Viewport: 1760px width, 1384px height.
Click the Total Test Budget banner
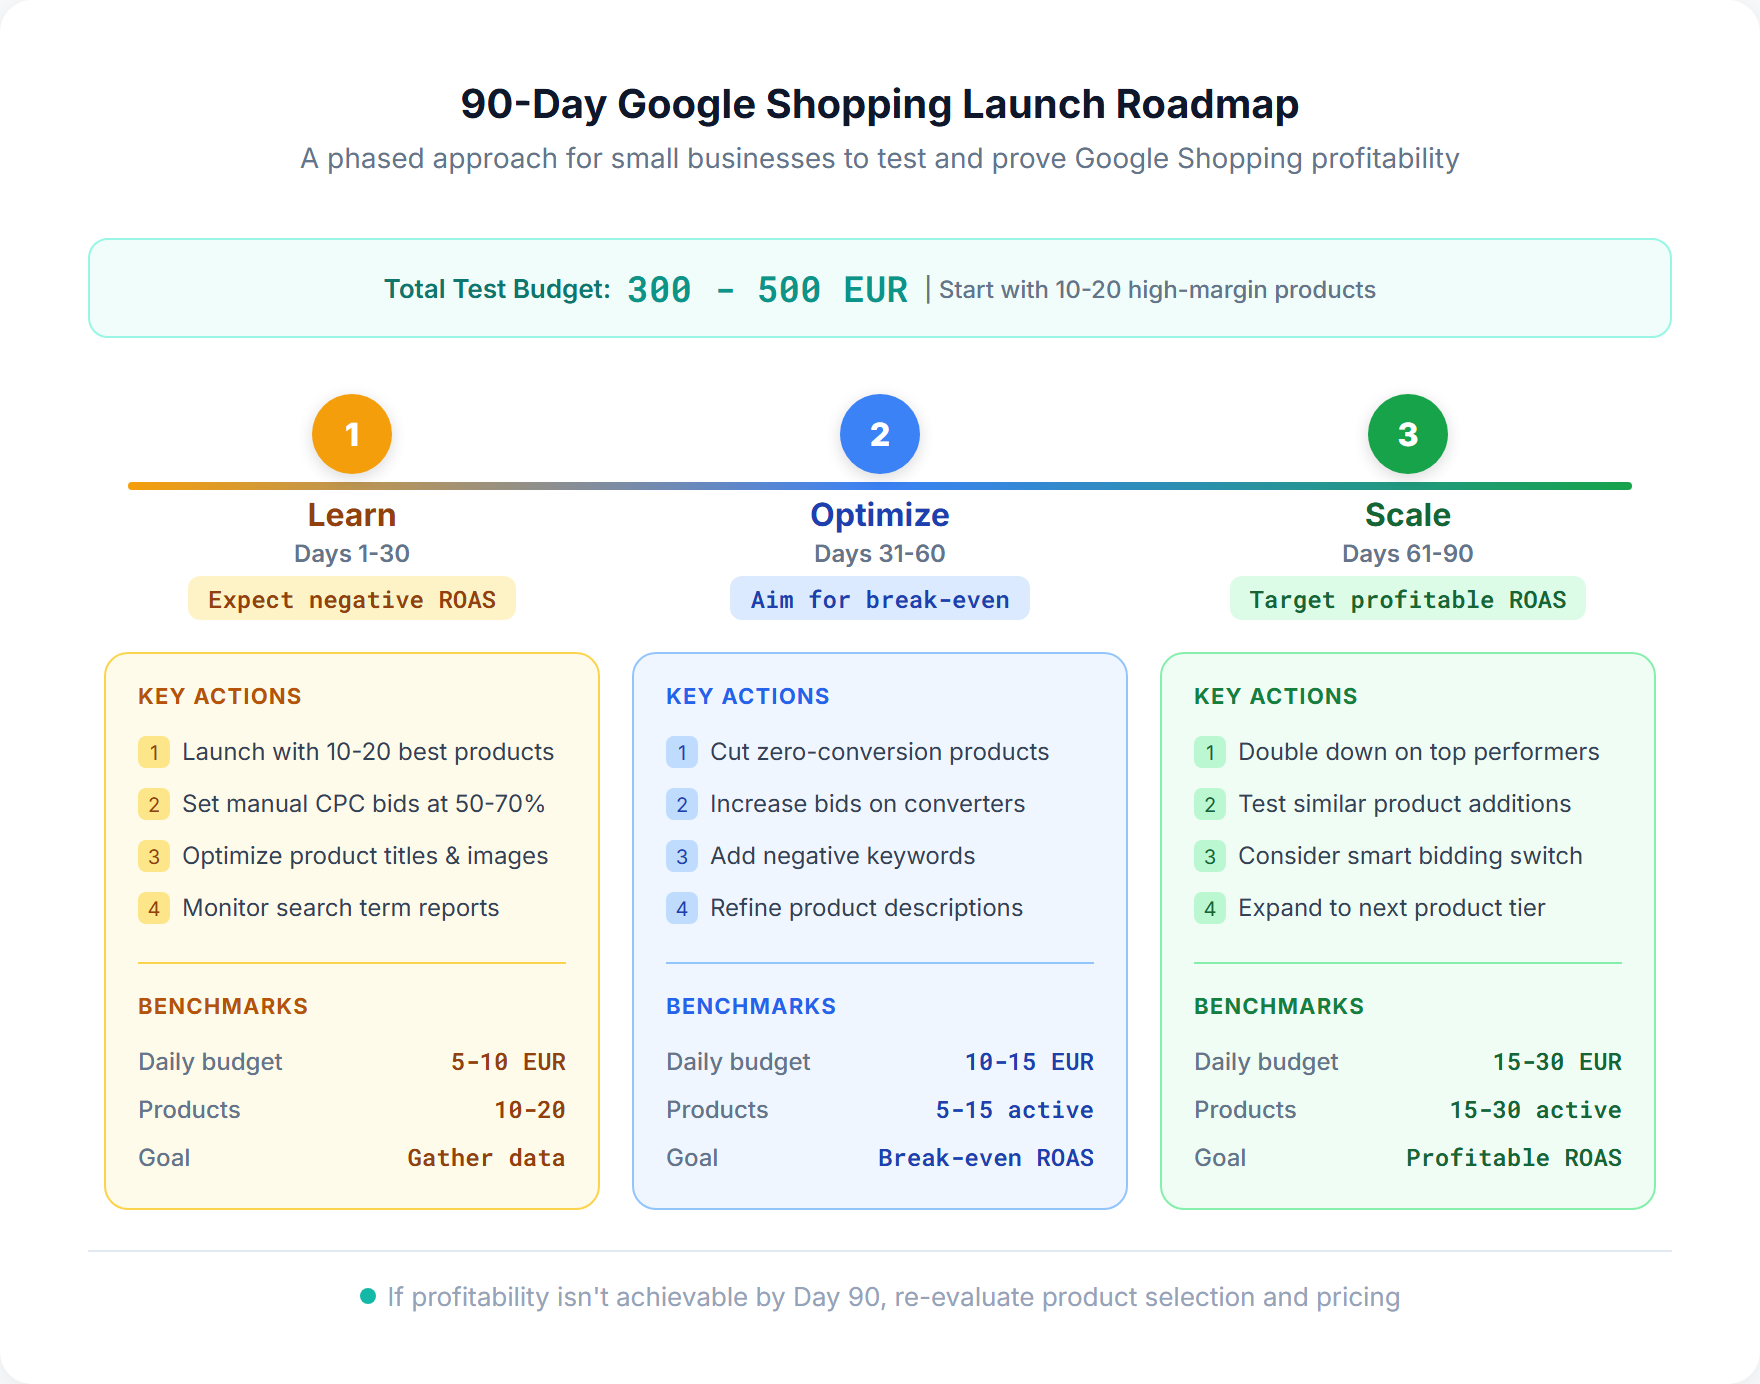pos(879,288)
